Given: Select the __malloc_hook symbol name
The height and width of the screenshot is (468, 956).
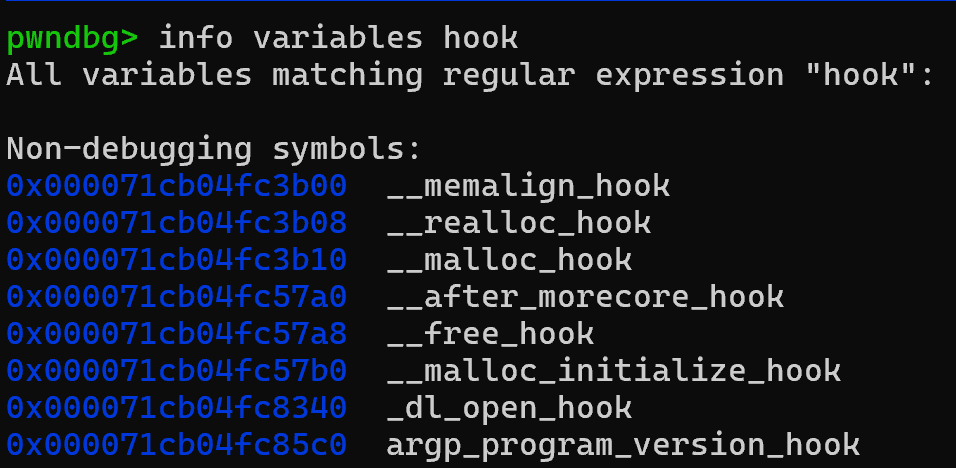Looking at the screenshot, I should tap(509, 260).
